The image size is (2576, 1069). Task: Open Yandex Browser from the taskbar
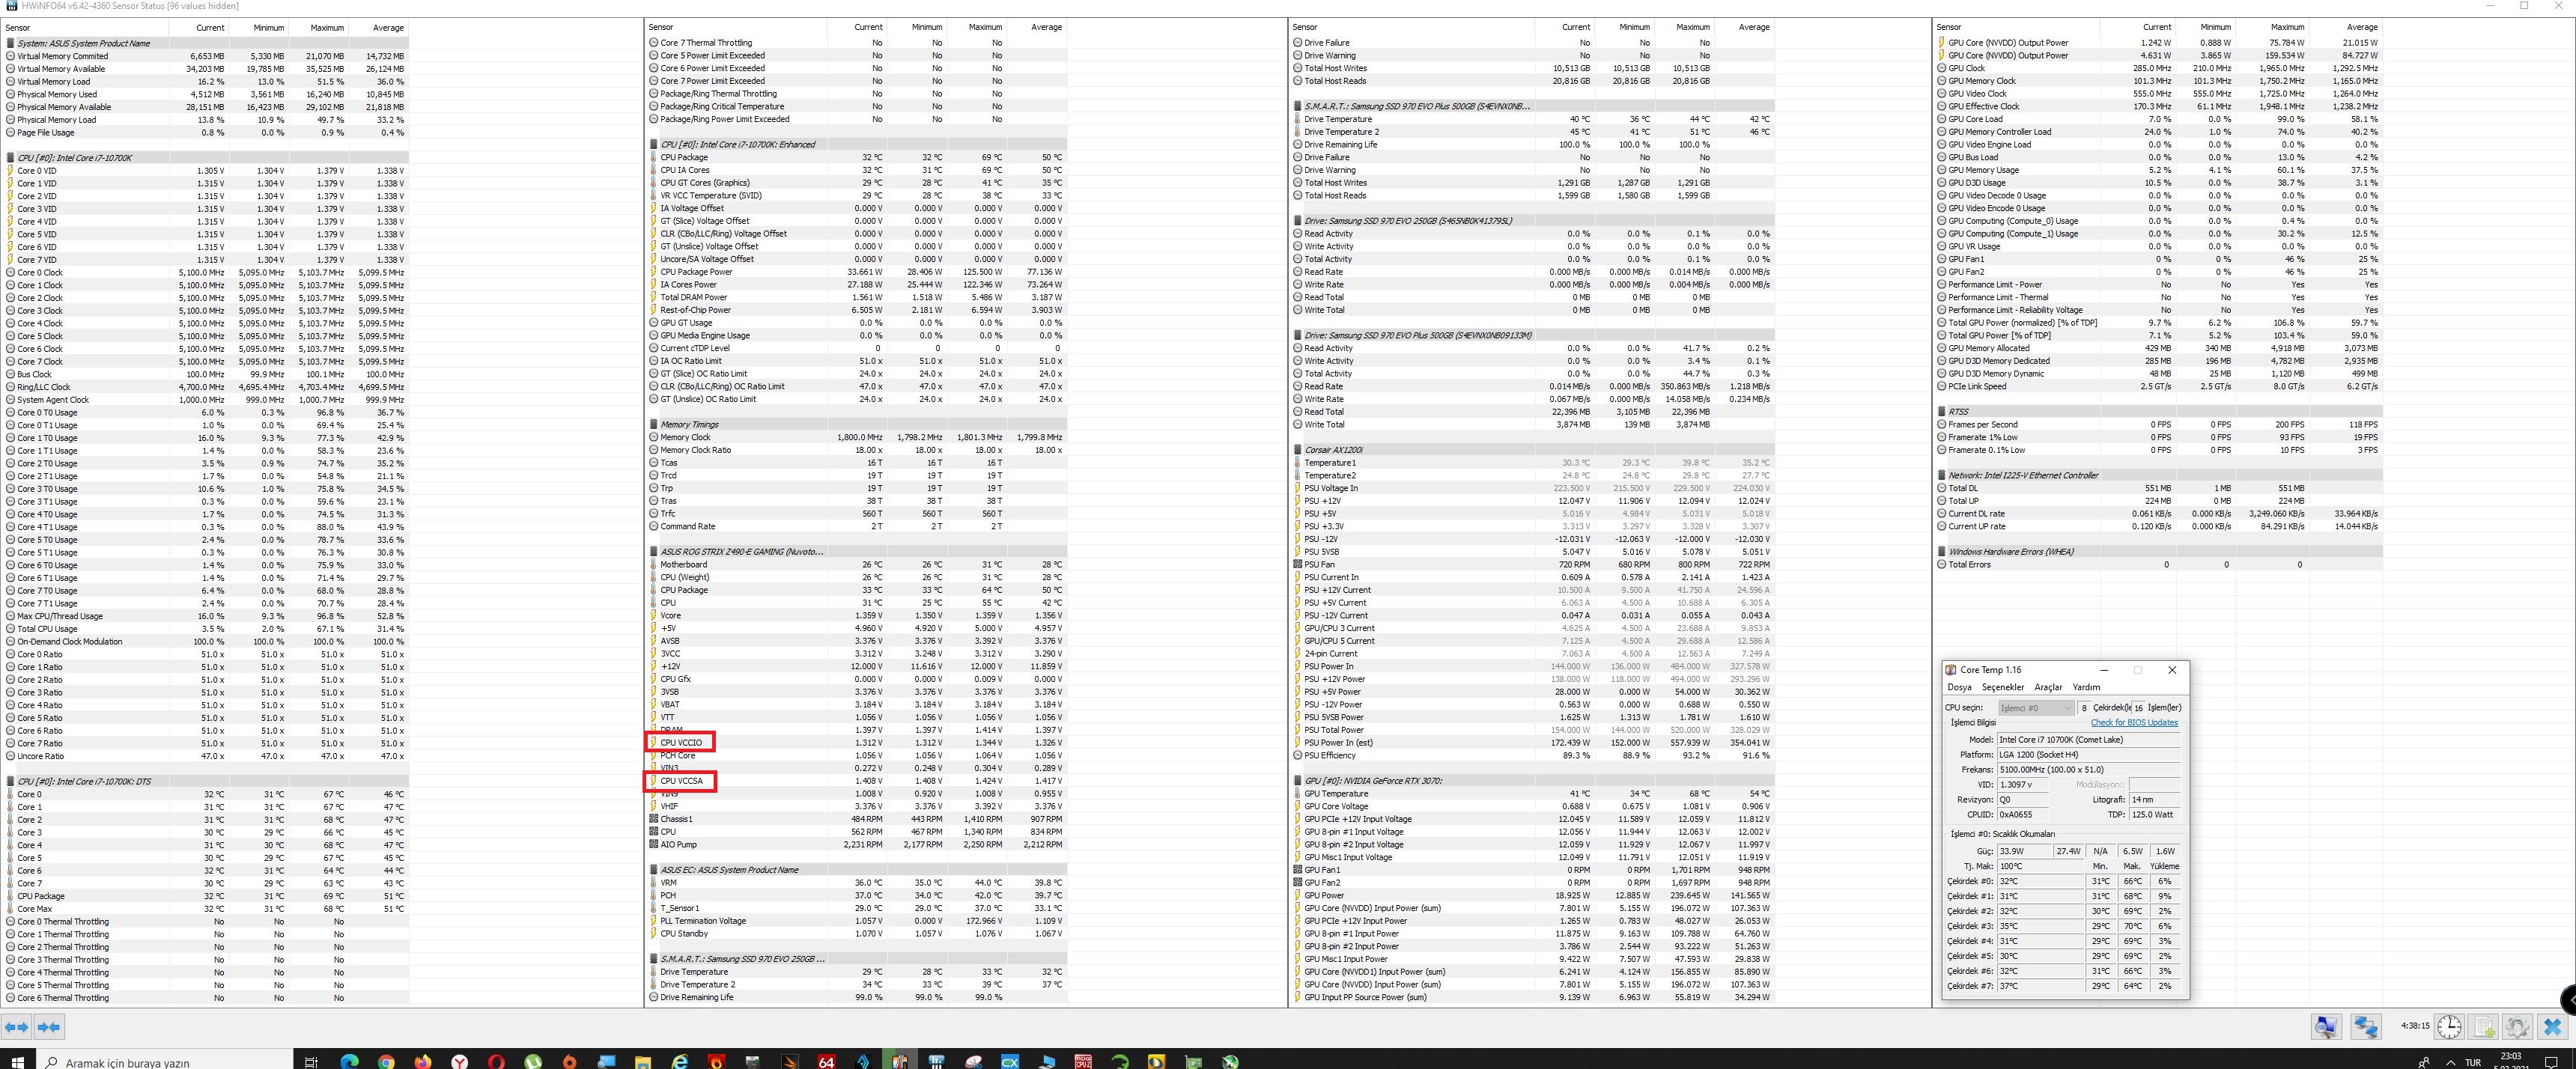click(459, 1061)
